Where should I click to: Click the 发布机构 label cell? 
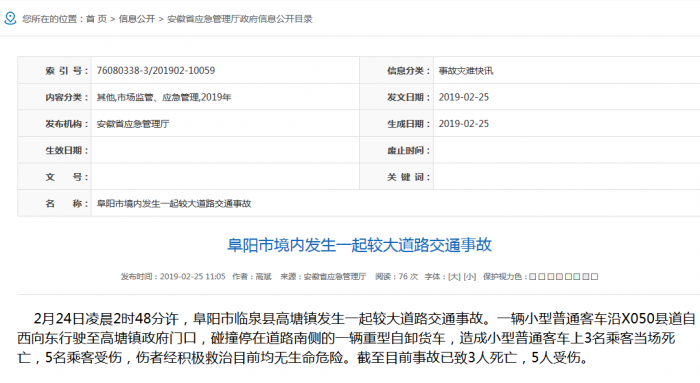point(54,124)
